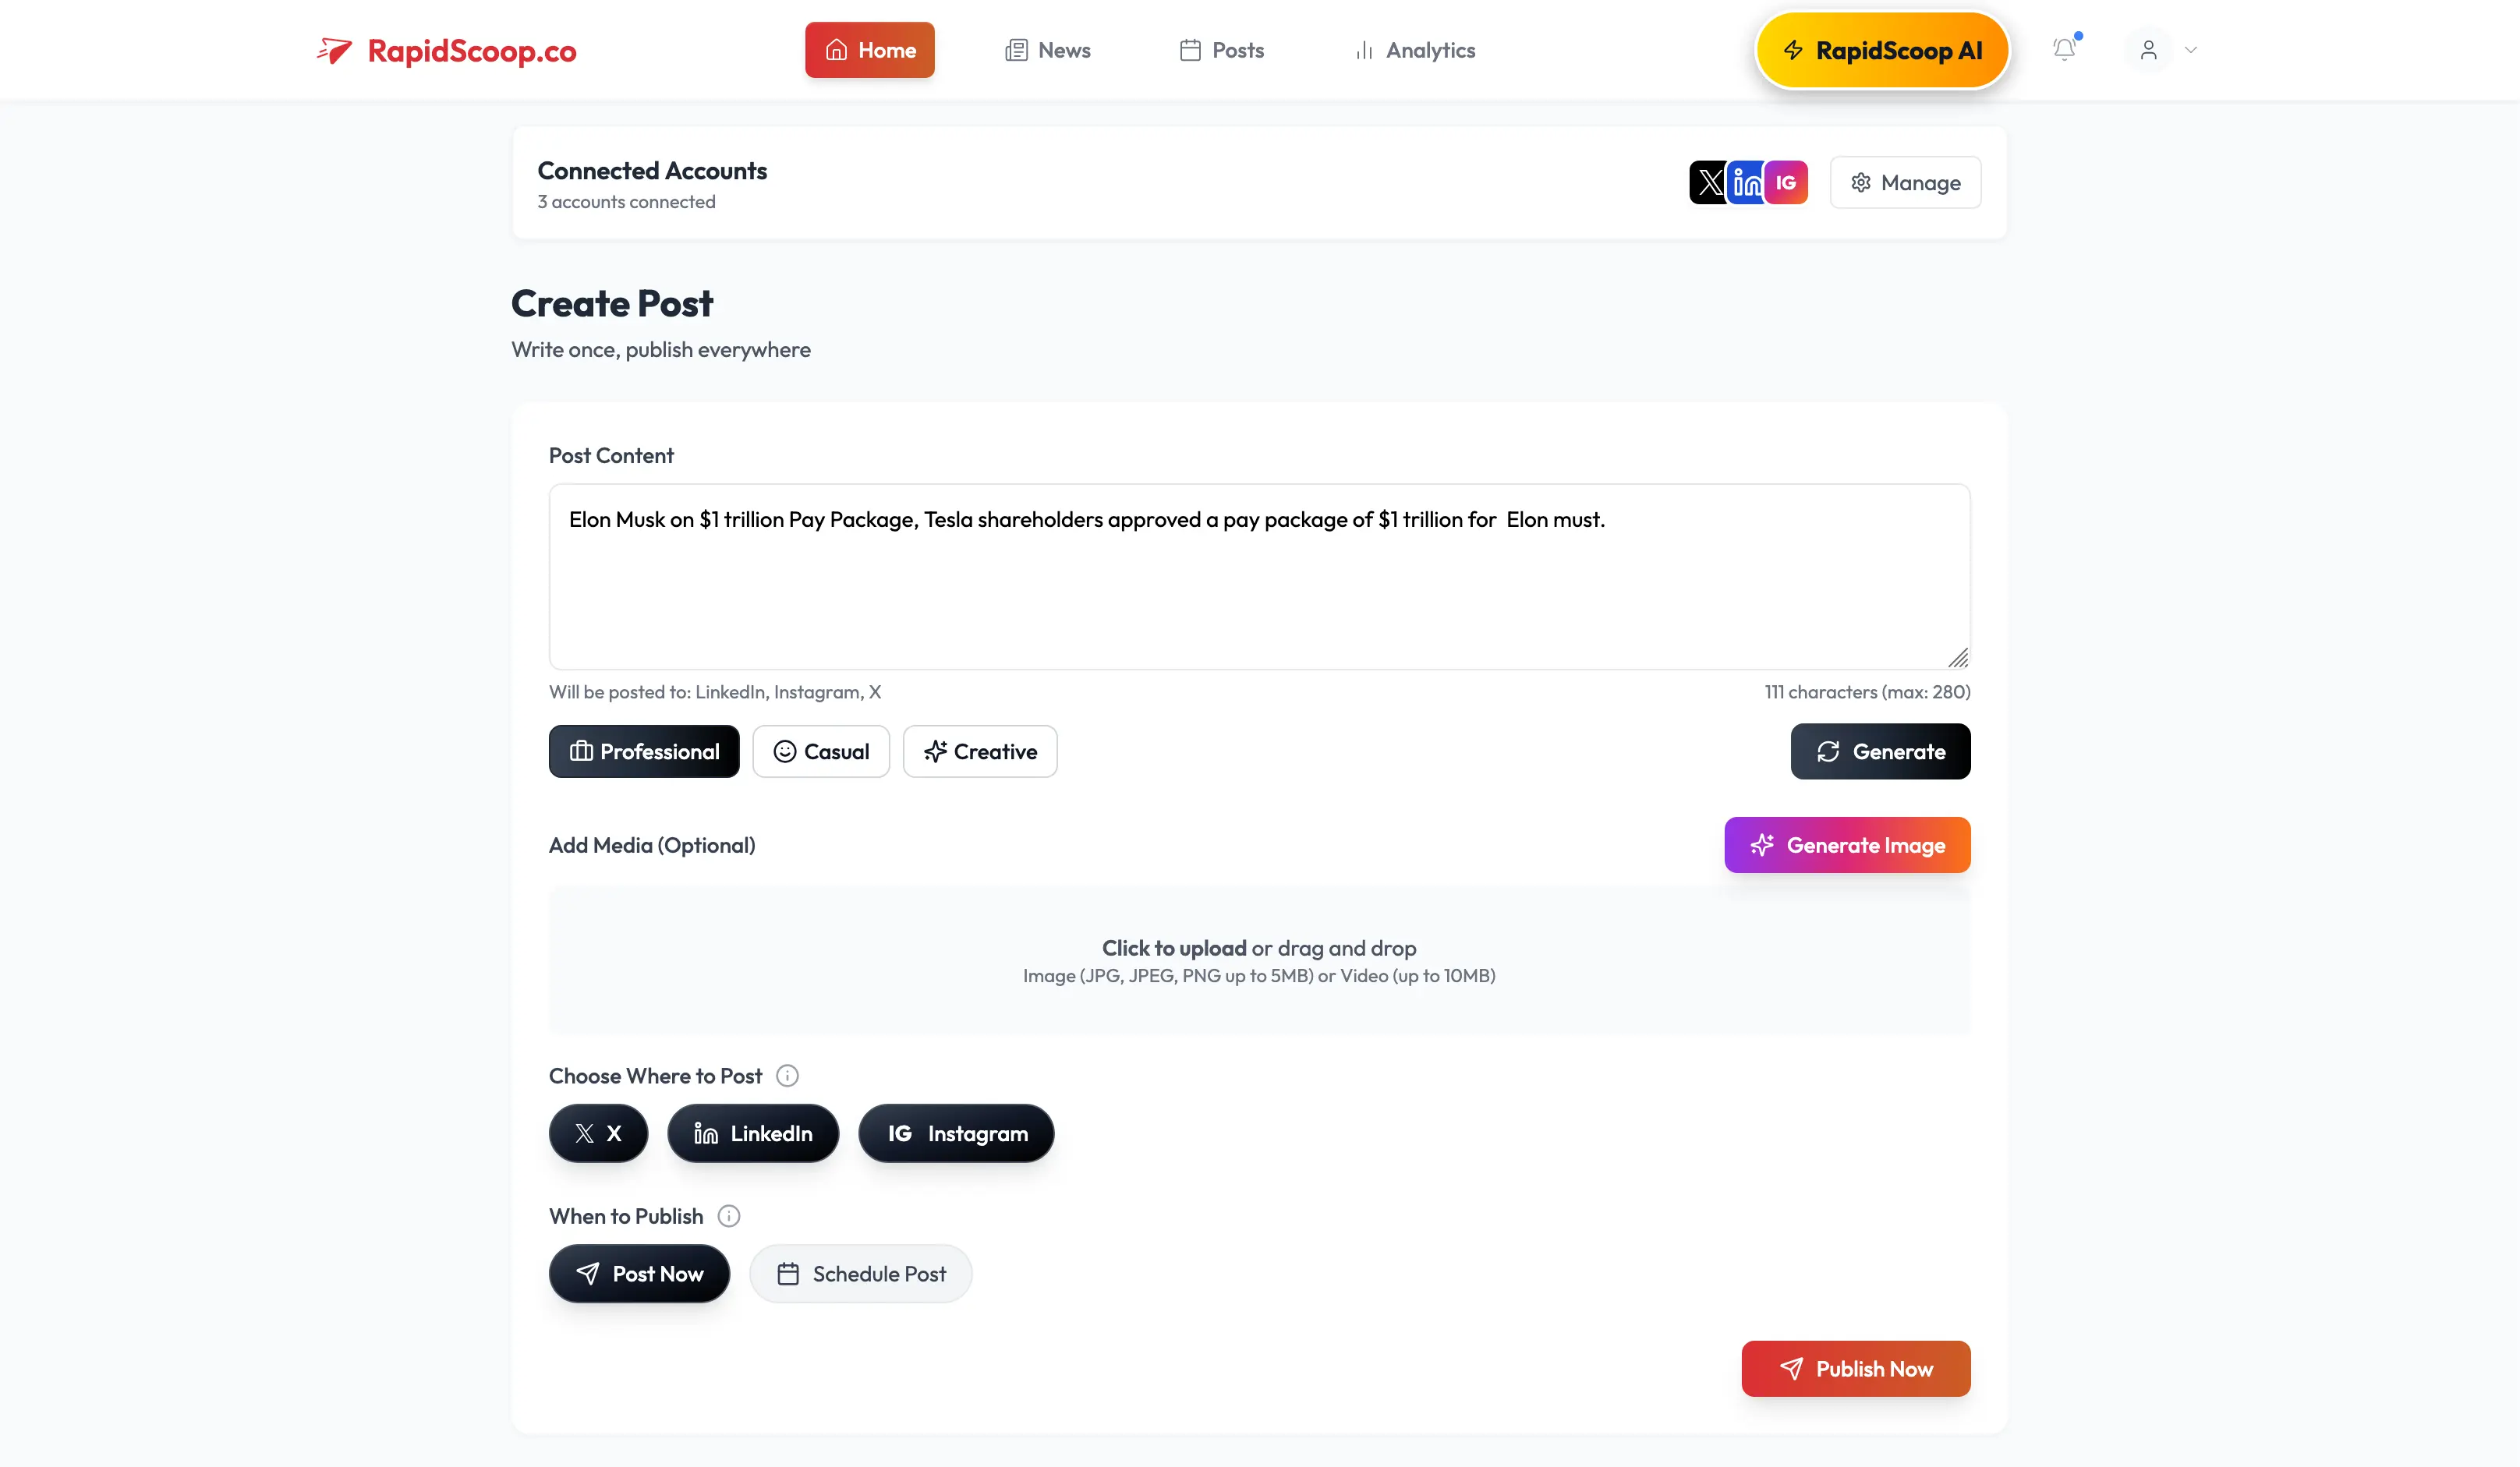
Task: Open the user profile avatar icon
Action: tap(2148, 49)
